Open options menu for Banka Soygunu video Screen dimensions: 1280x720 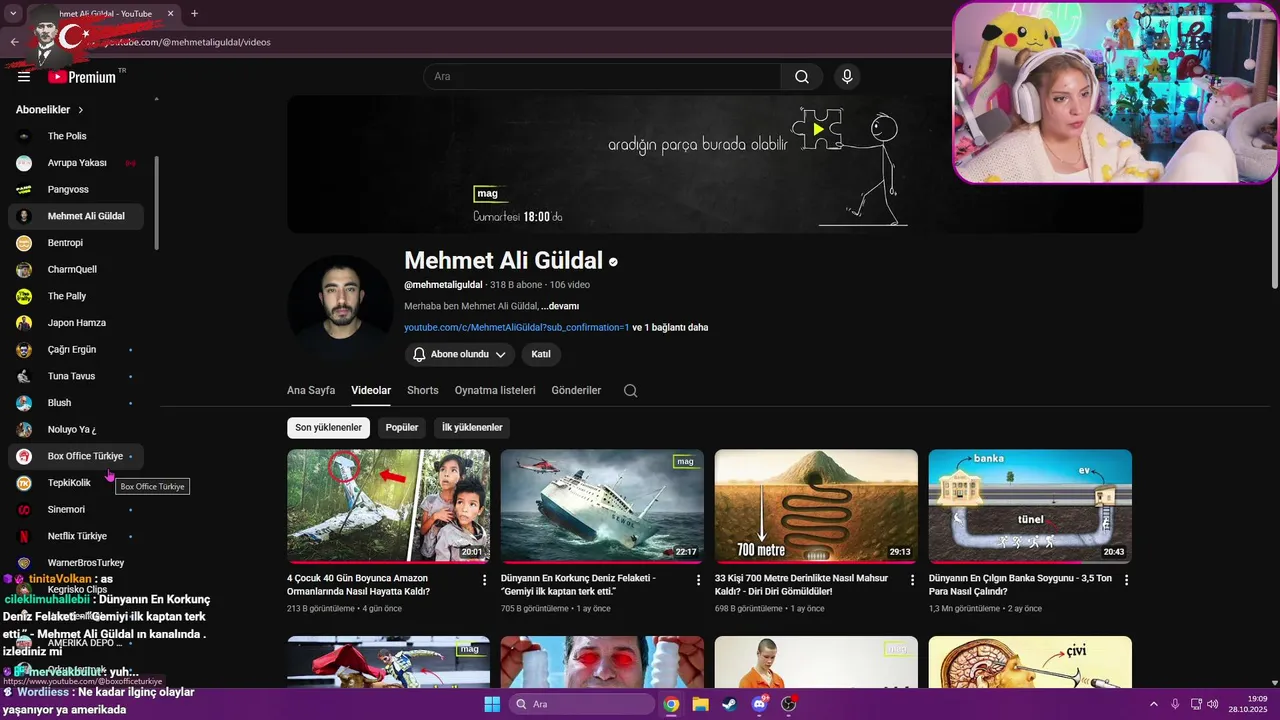1127,580
